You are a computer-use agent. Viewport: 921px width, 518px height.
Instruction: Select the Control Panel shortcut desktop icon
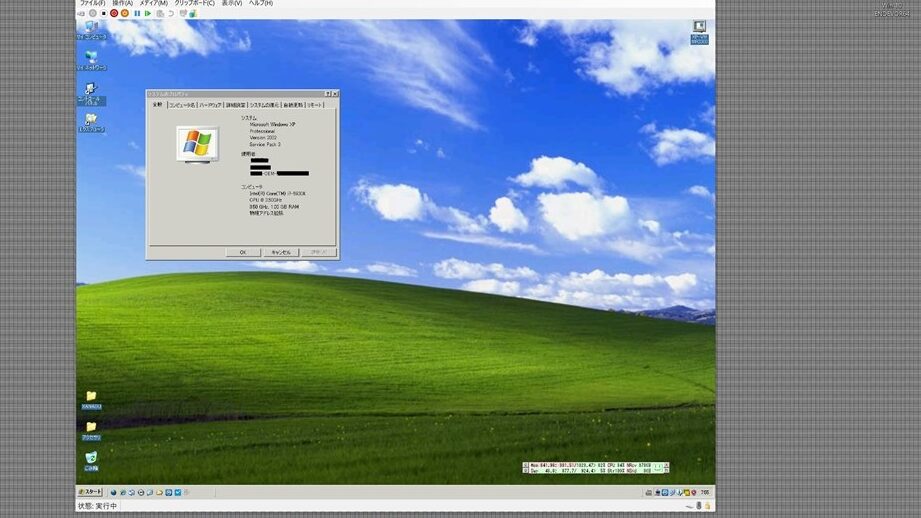pyautogui.click(x=91, y=94)
